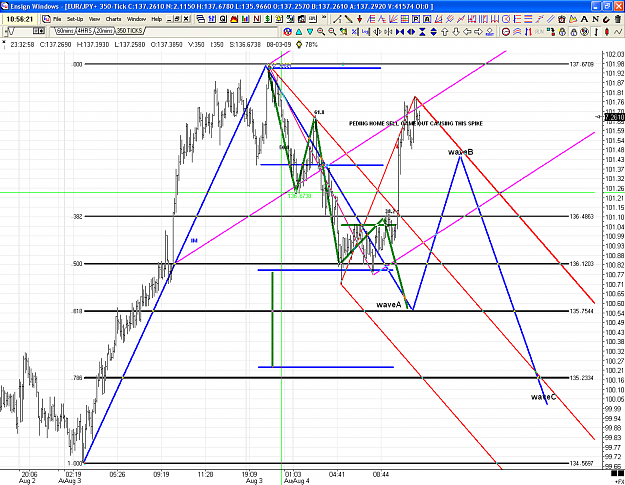Open the Window menu
Viewport: 625px width, 485px height.
point(136,19)
